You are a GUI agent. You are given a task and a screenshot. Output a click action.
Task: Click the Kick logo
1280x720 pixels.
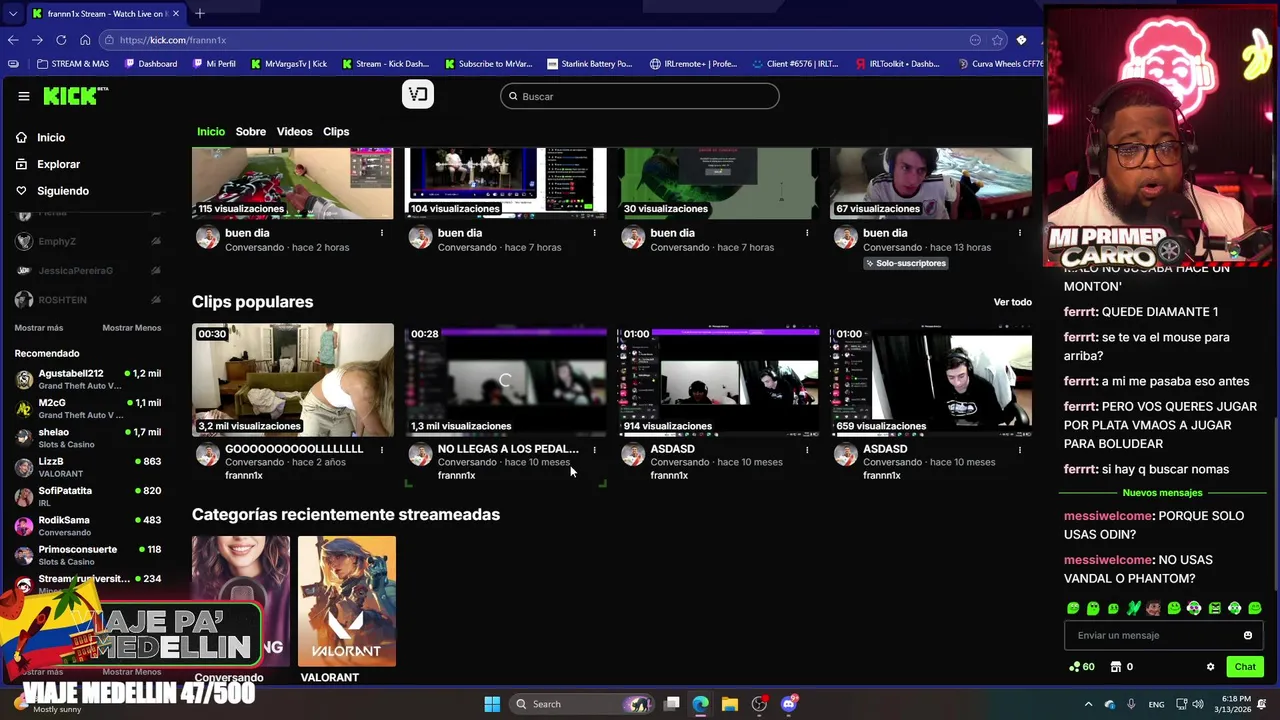tap(75, 96)
